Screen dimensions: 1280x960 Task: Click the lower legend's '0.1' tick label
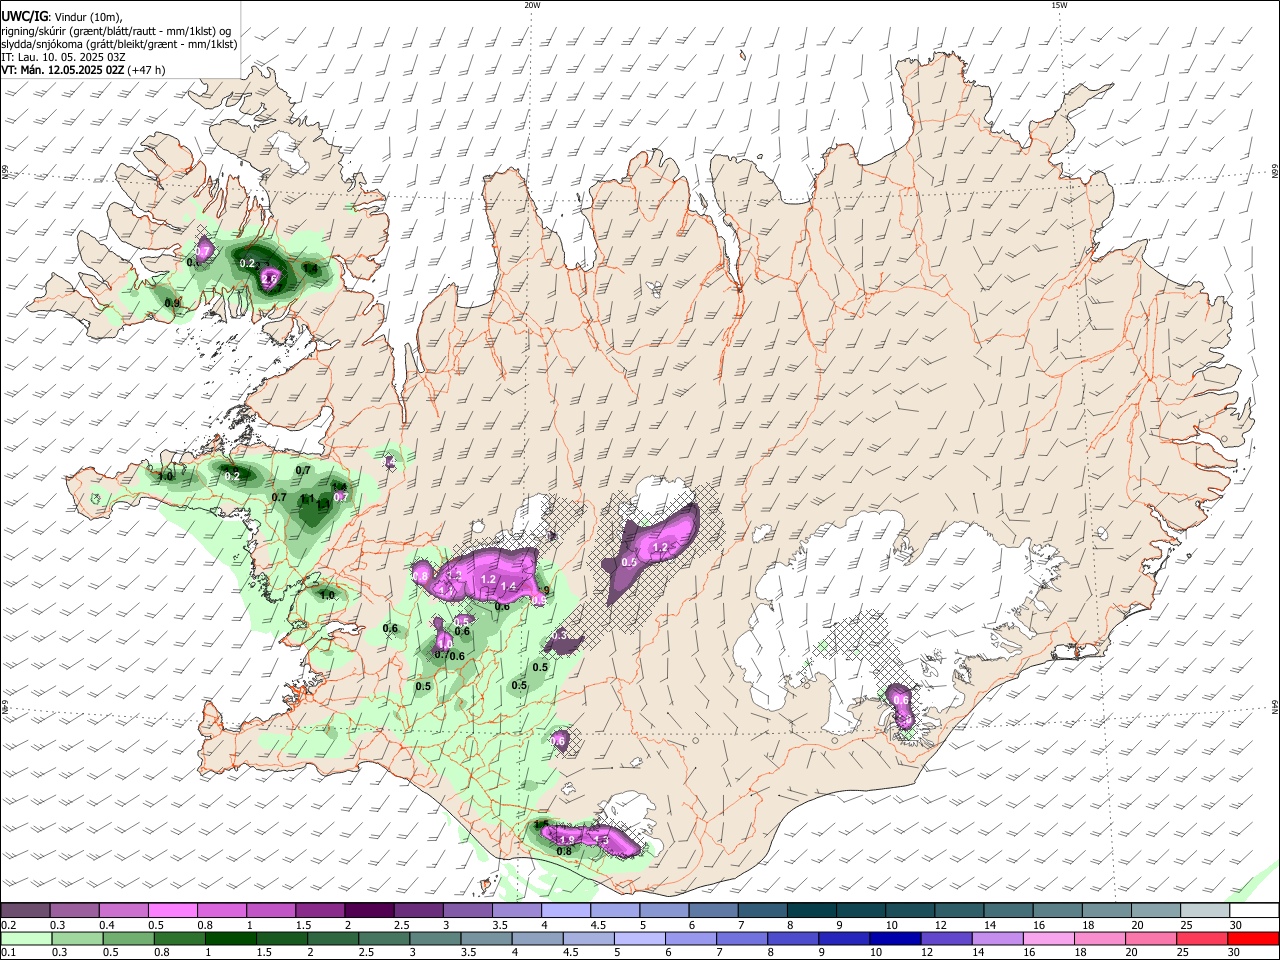[x=8, y=952]
